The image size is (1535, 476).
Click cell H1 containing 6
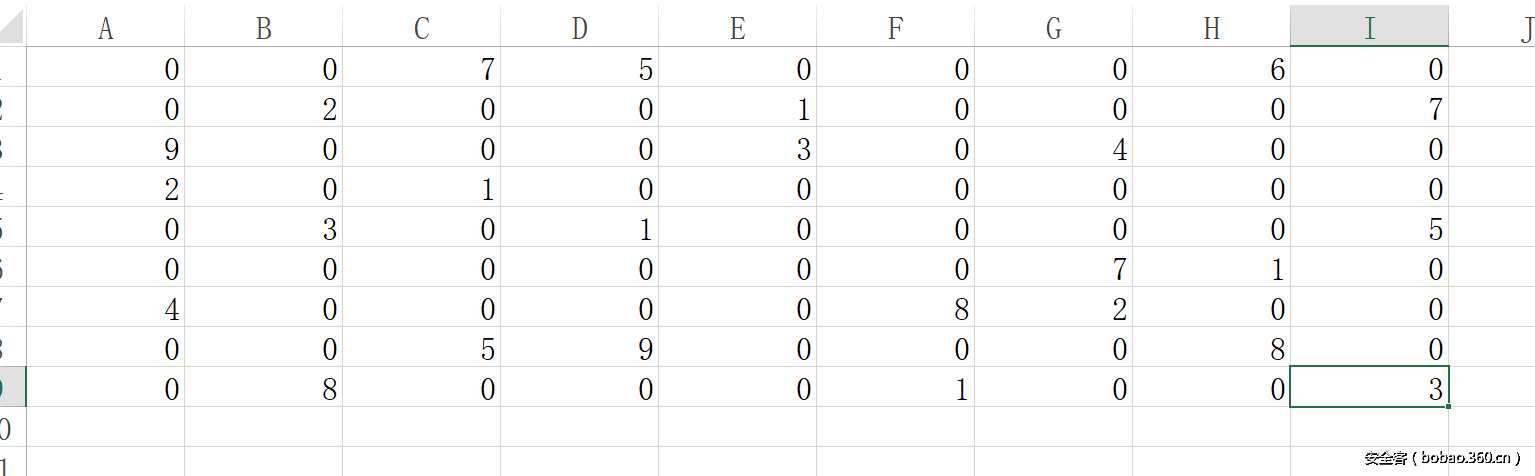pyautogui.click(x=1211, y=69)
